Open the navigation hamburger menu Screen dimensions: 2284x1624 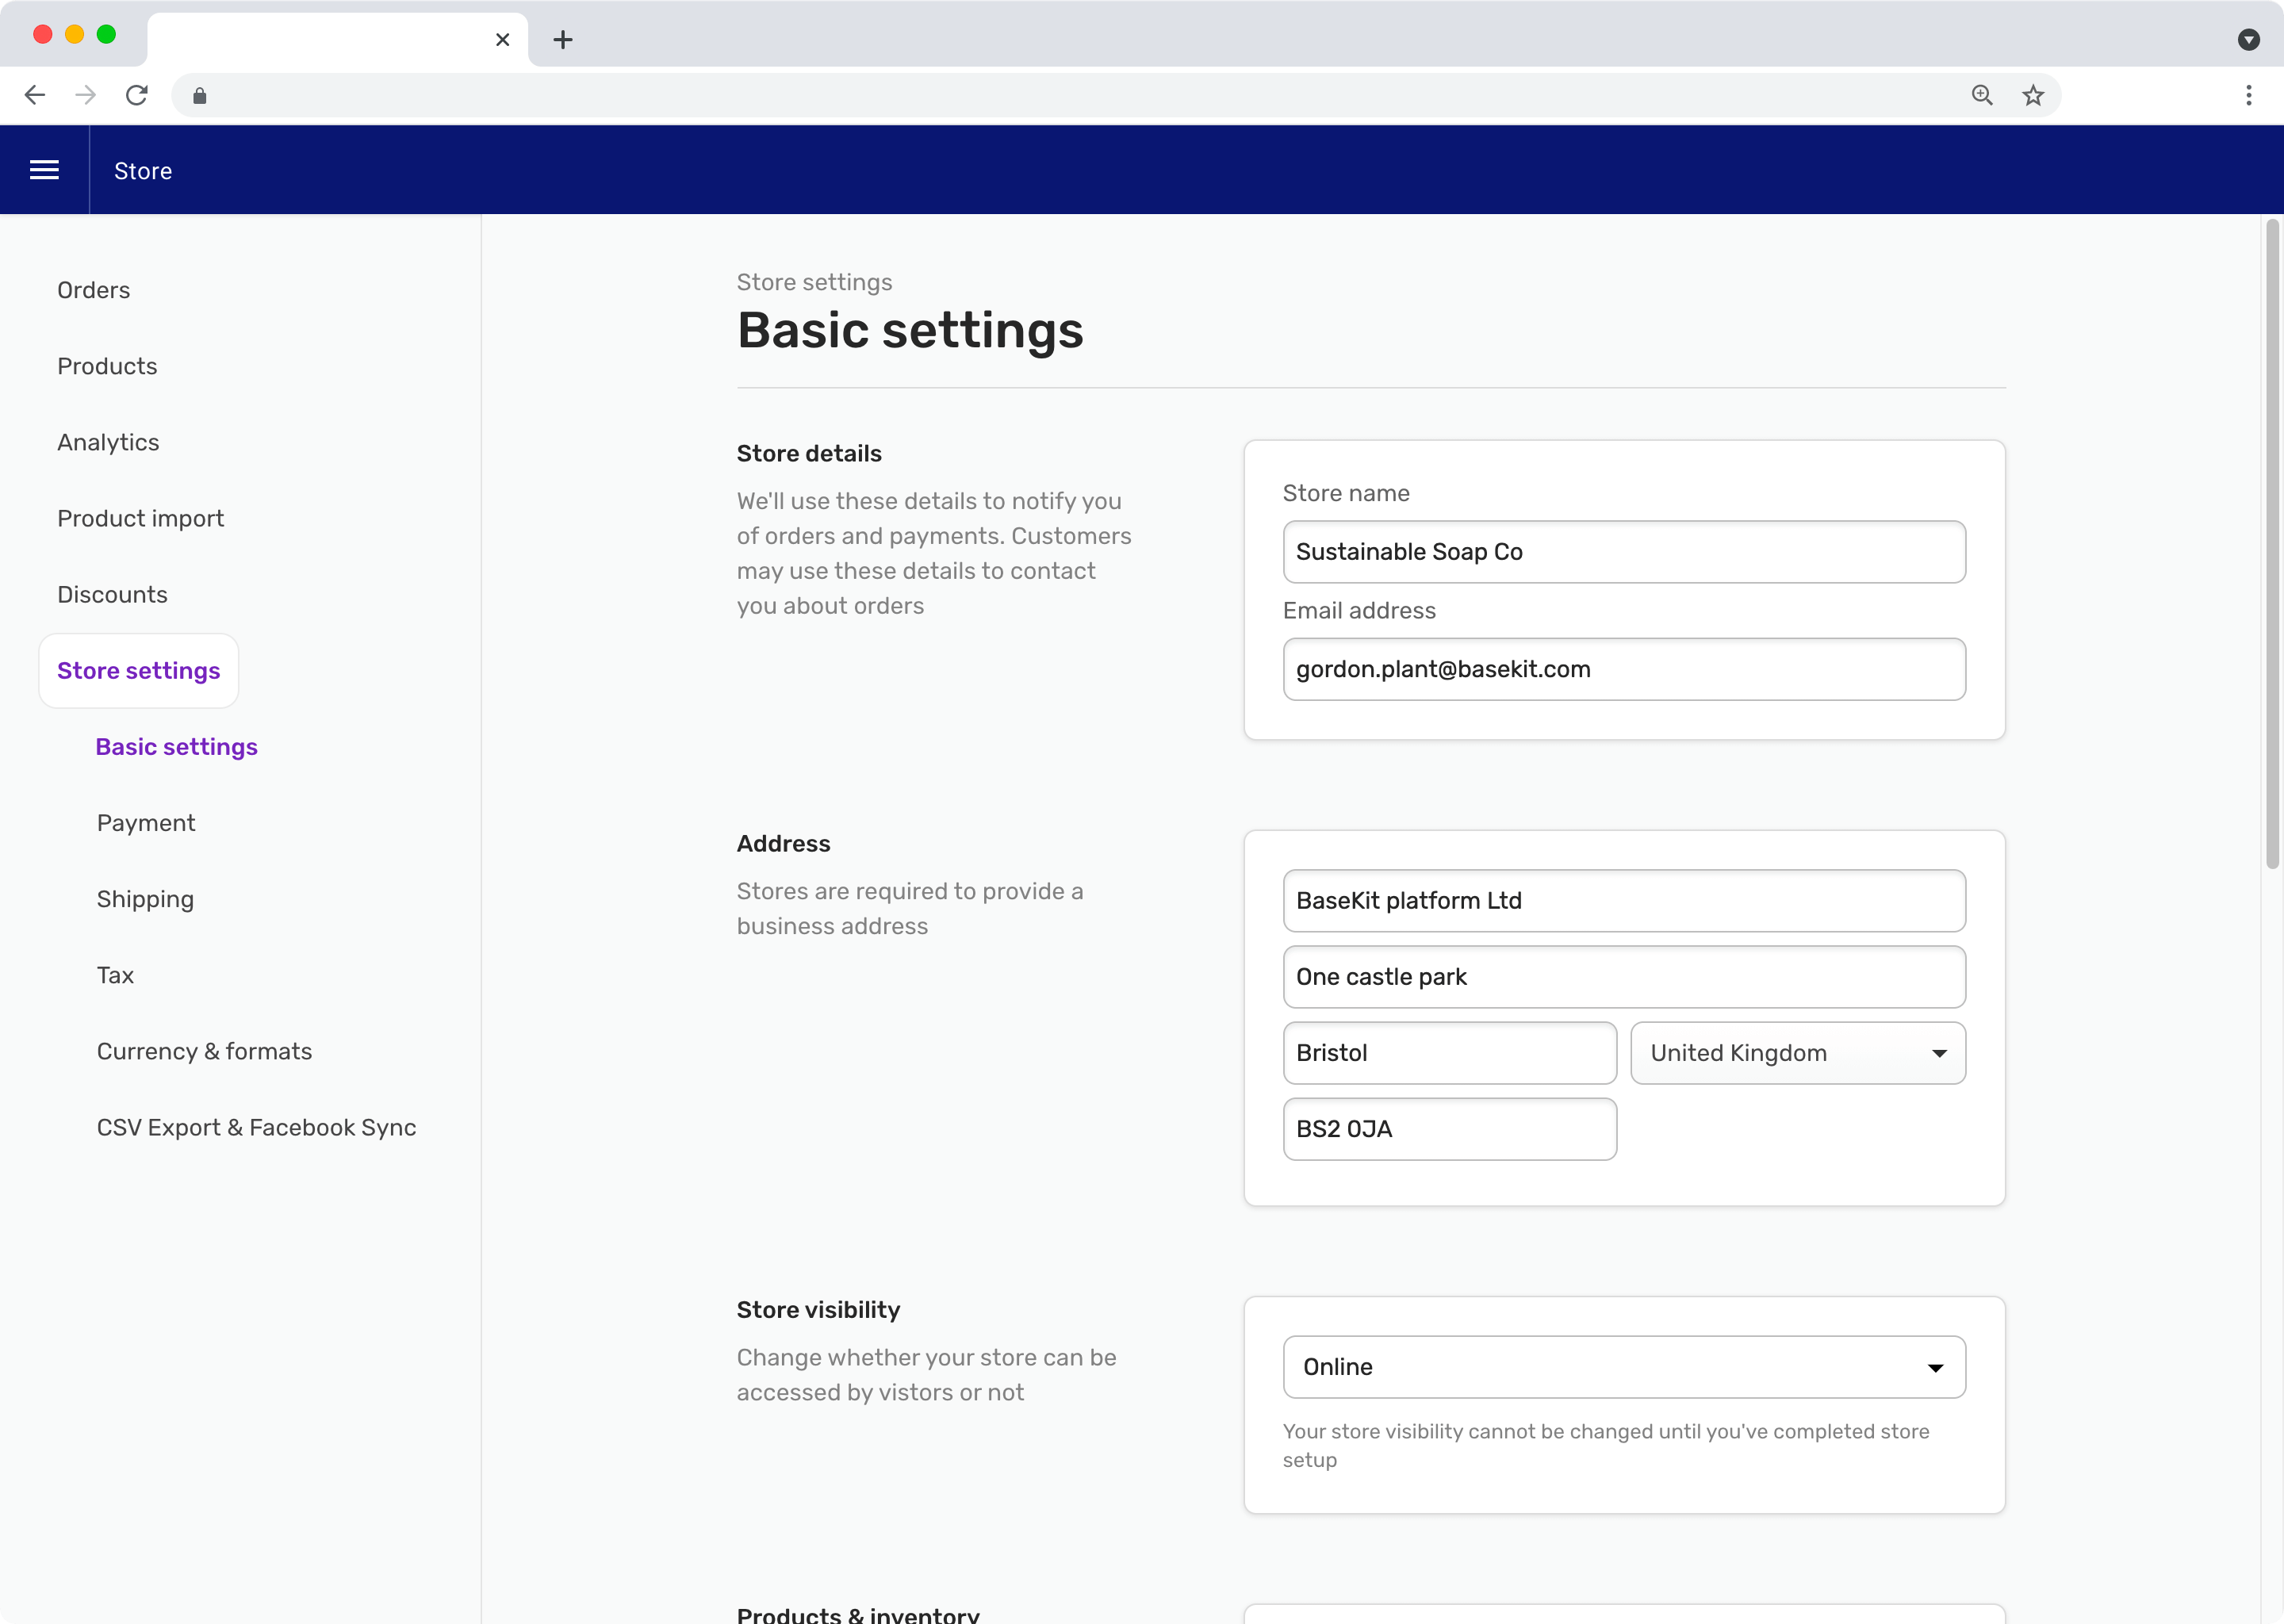(x=45, y=170)
